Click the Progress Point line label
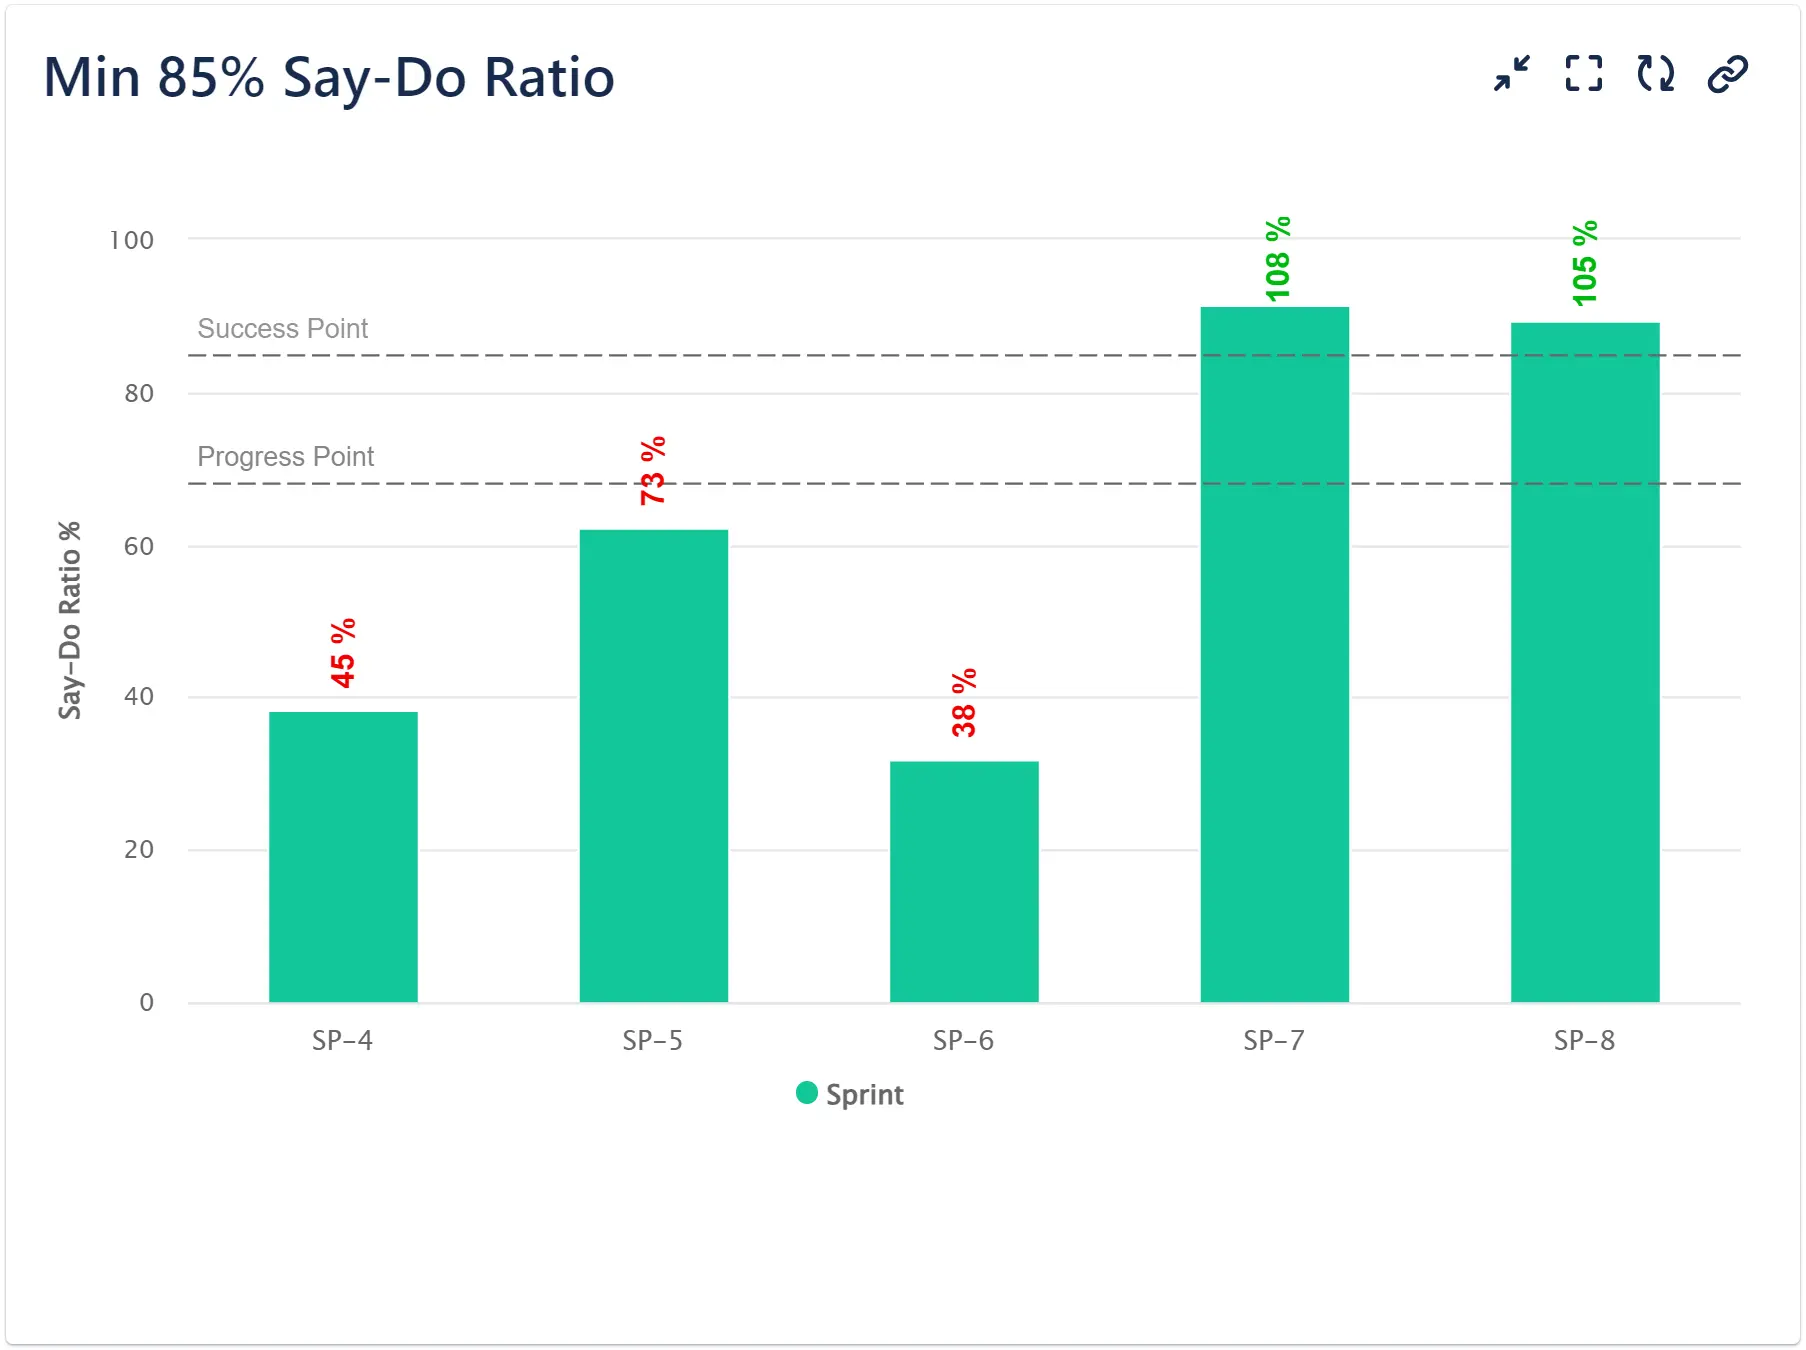 coord(285,457)
